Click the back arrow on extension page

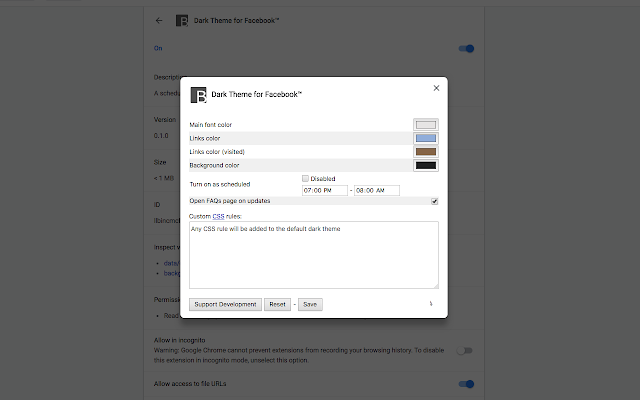click(x=159, y=20)
